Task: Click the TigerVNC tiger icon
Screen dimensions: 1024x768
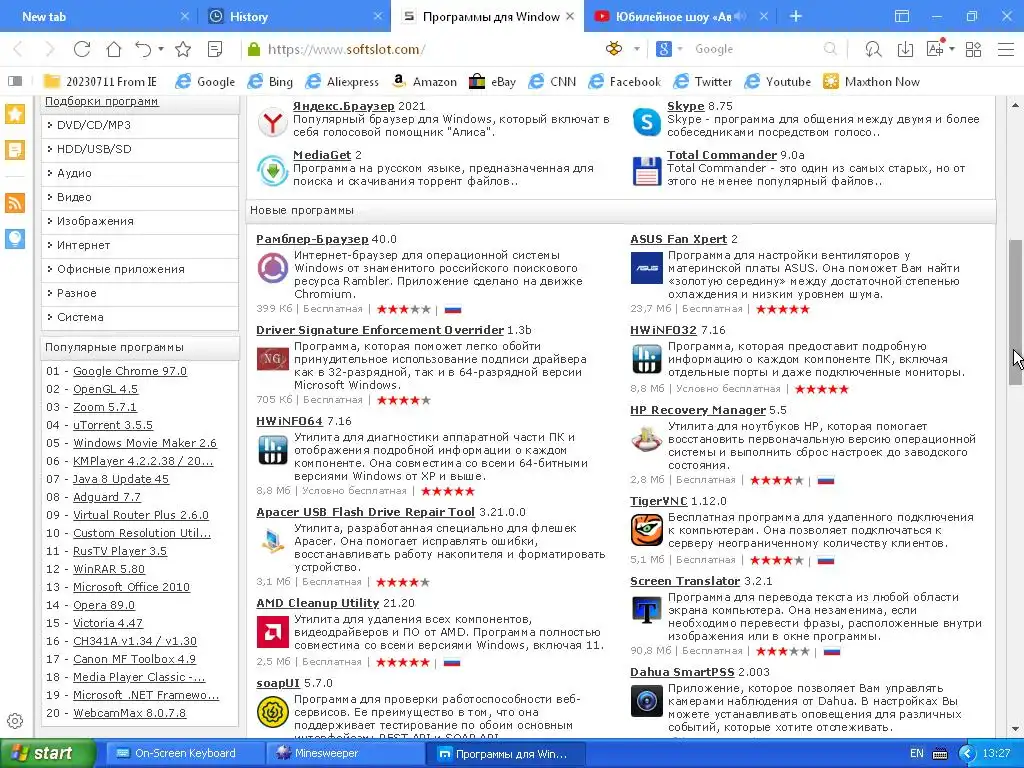Action: point(647,530)
